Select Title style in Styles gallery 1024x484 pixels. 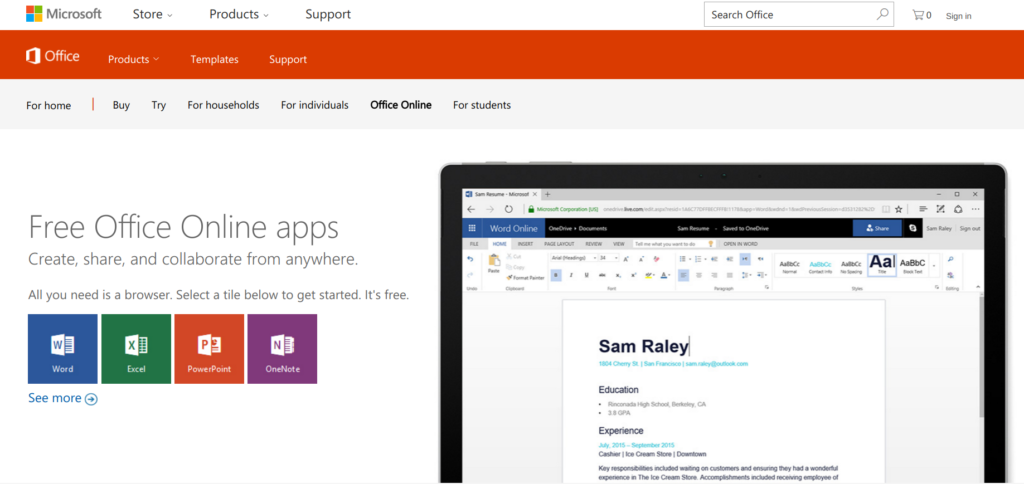pos(882,265)
